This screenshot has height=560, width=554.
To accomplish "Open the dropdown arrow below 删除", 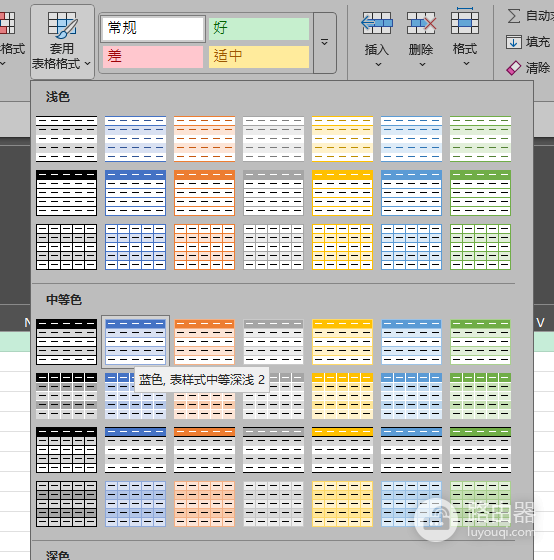I will point(422,65).
